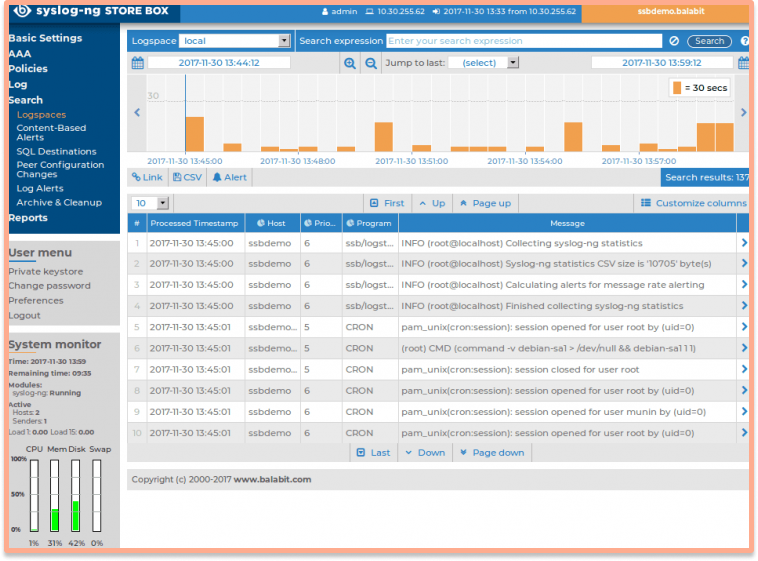Screen dimensions: 758x561
Task: Open AAA menu
Action: [x=20, y=54]
